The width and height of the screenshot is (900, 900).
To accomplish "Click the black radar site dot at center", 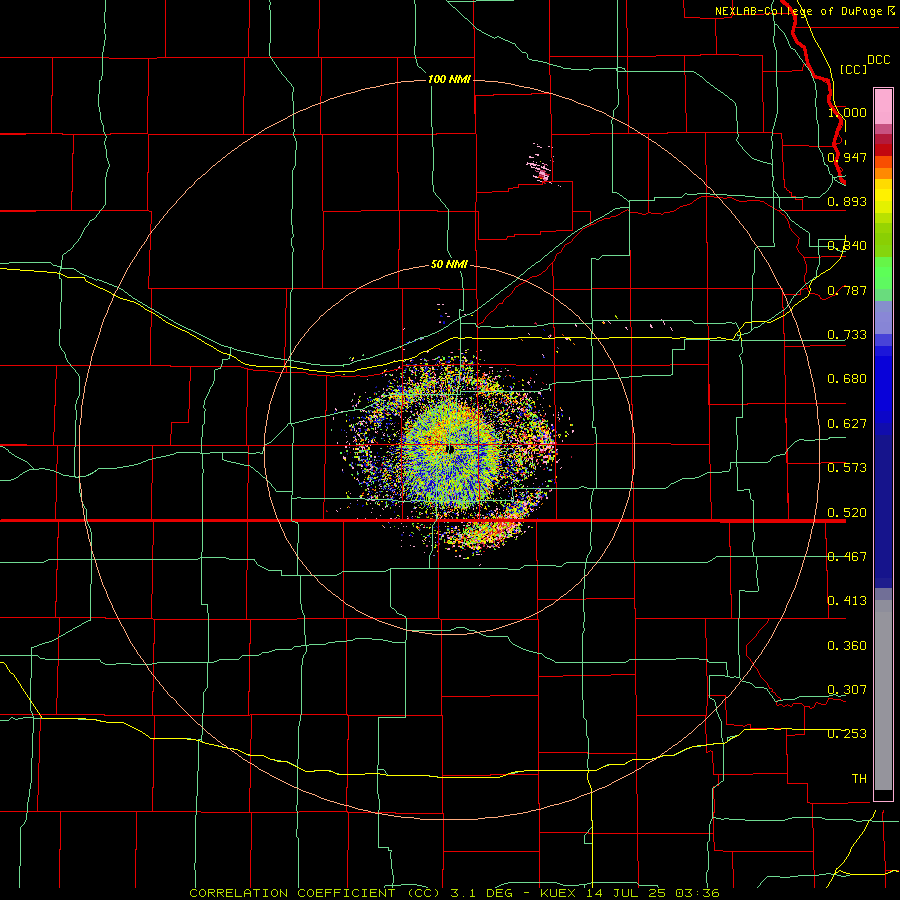I will coord(450,449).
